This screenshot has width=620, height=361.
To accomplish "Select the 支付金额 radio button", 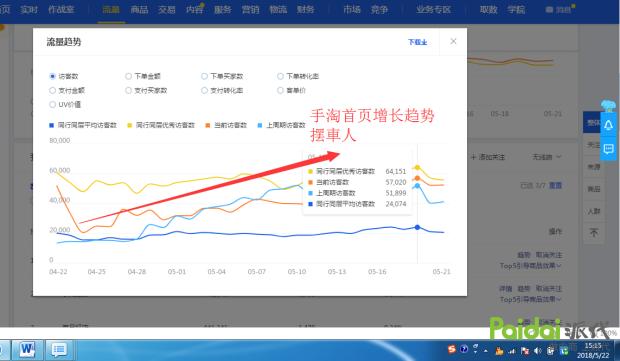I will pyautogui.click(x=53, y=91).
